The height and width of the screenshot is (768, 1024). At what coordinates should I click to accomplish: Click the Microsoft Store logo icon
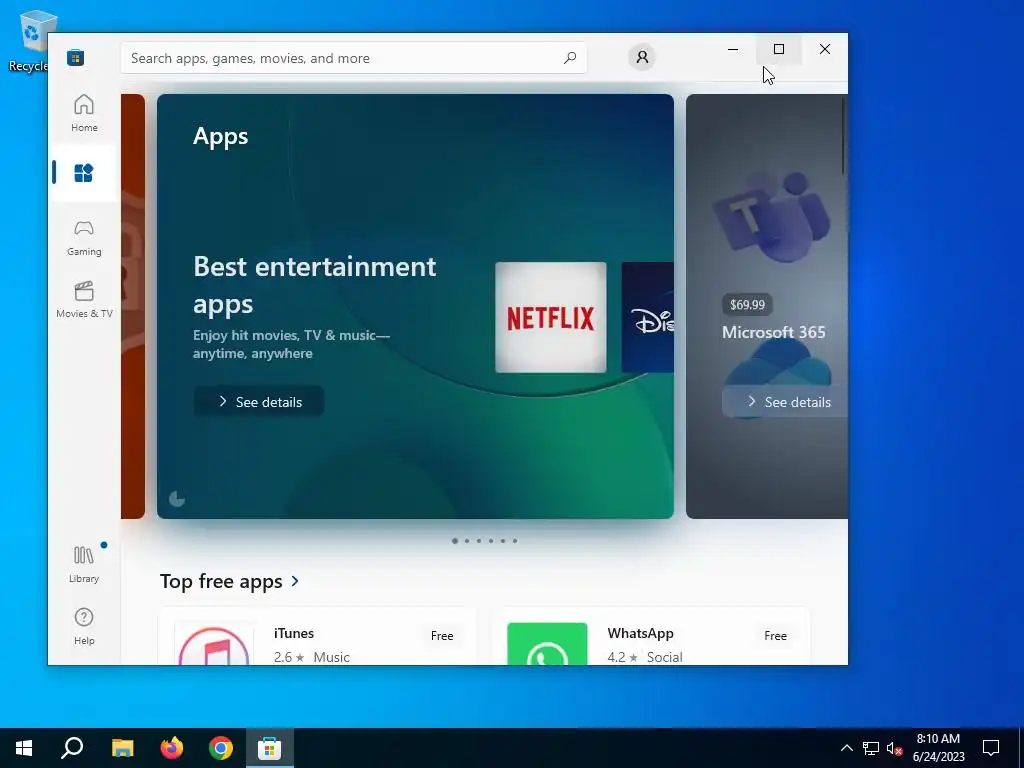point(76,57)
